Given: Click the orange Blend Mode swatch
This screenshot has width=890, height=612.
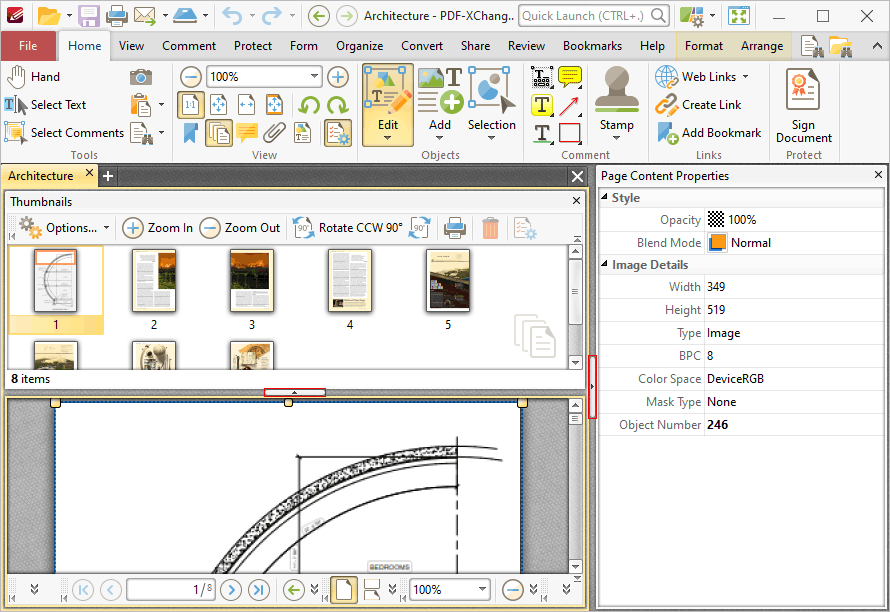Looking at the screenshot, I should tap(717, 242).
